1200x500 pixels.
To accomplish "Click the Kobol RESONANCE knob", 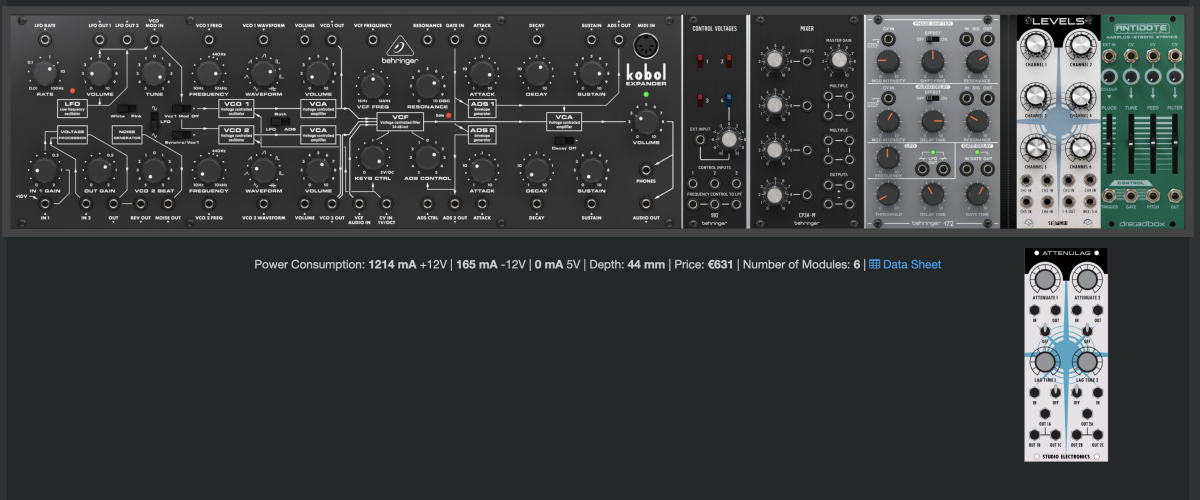I will point(427,85).
